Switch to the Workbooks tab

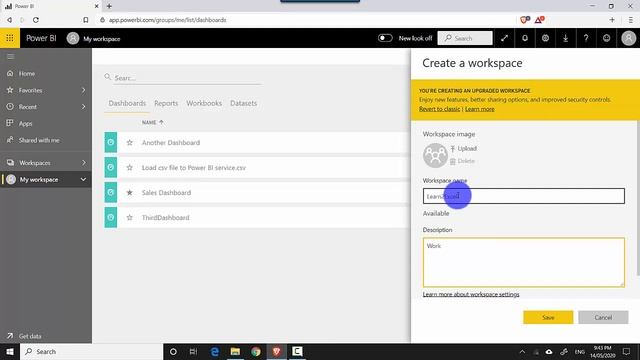tap(204, 103)
